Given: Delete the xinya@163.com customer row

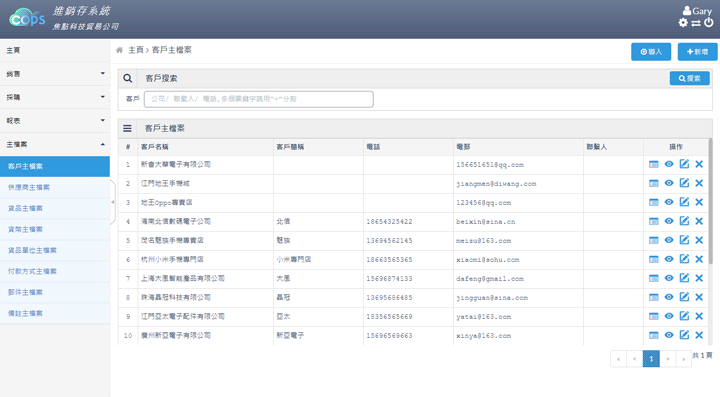Looking at the screenshot, I should (x=699, y=335).
